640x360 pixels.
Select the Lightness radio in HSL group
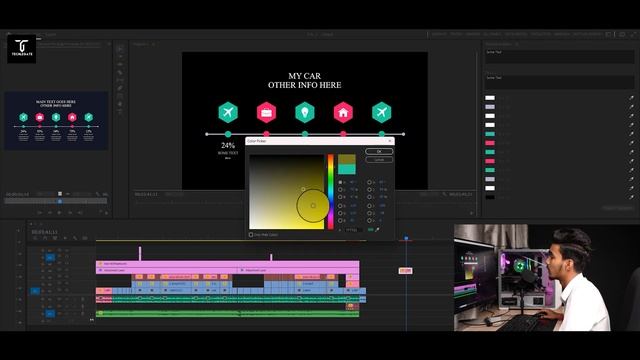click(369, 197)
